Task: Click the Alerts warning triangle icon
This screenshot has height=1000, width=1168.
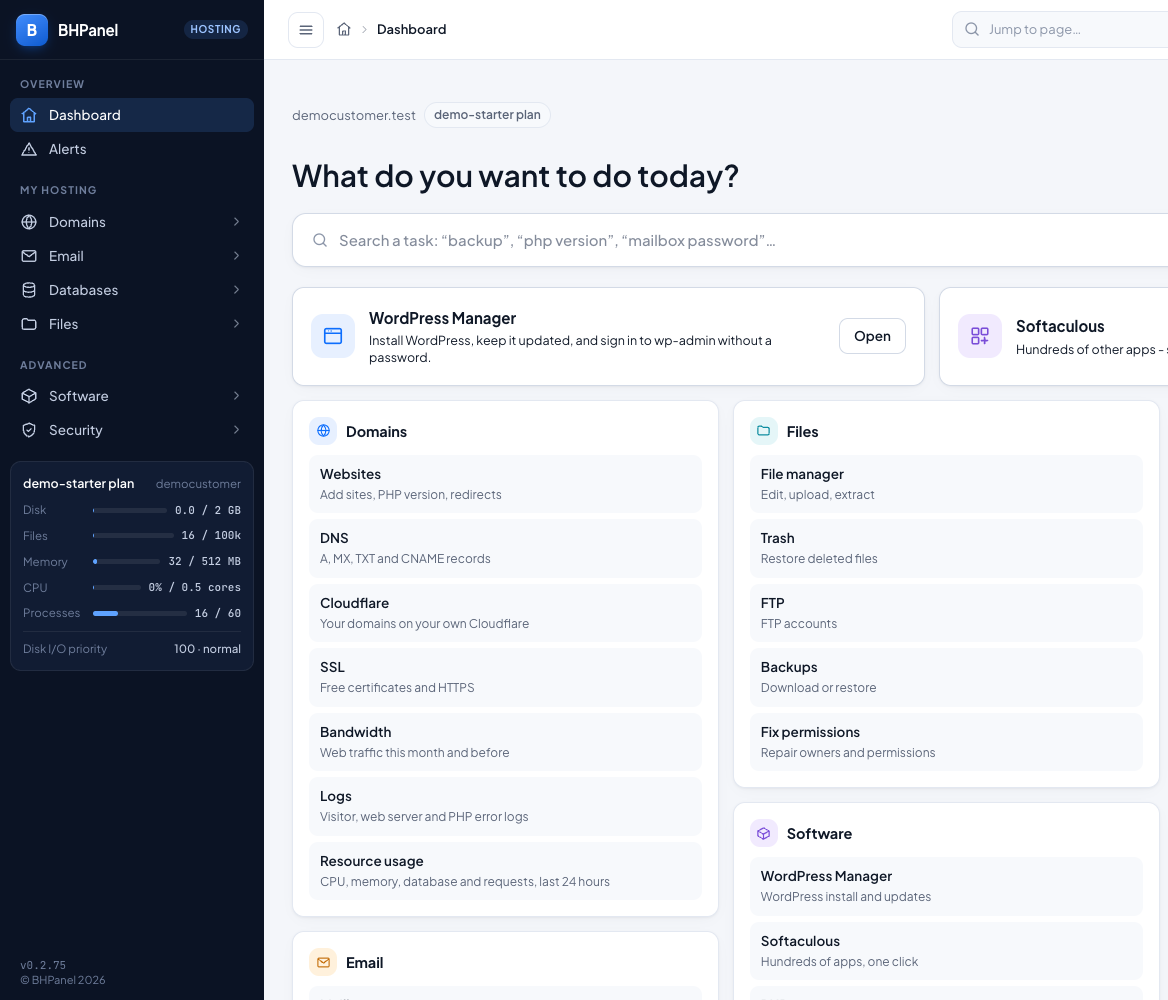Action: pos(29,149)
